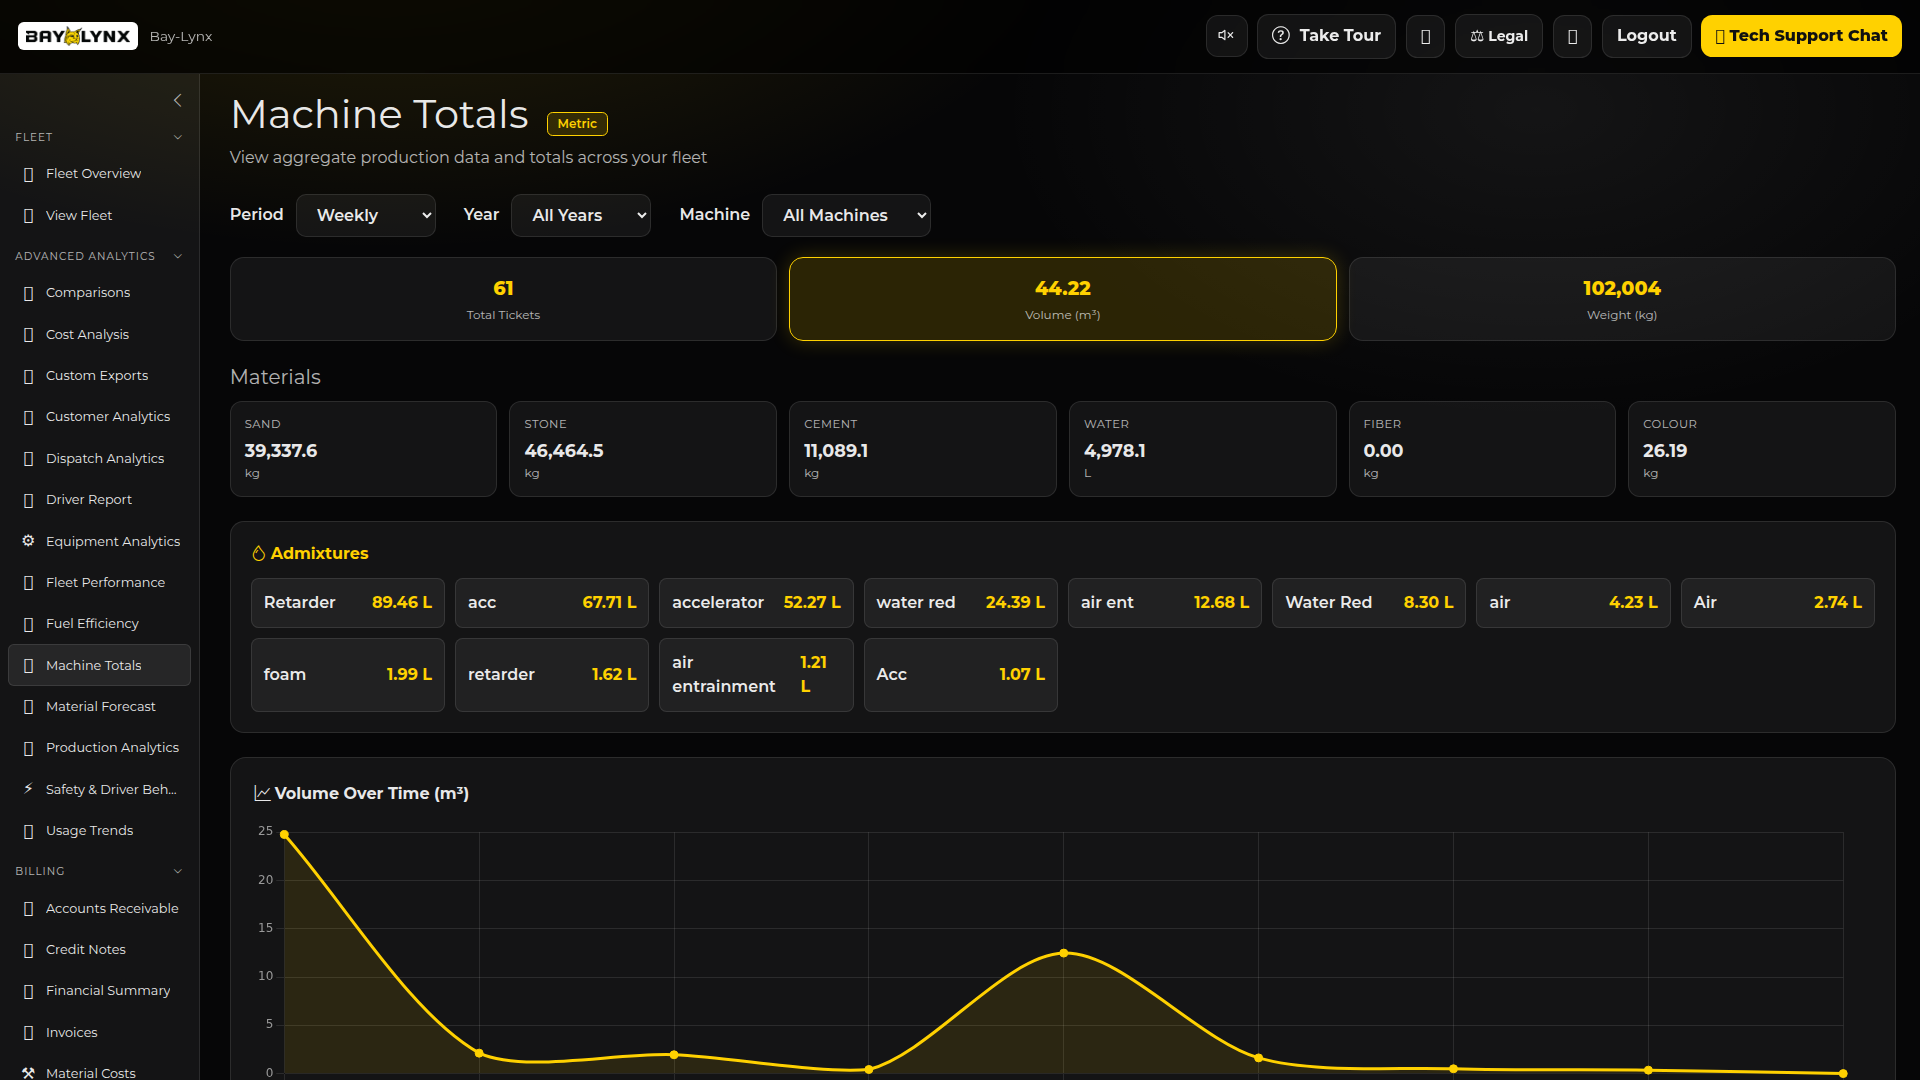This screenshot has width=1920, height=1080.
Task: Click the Tech Support Chat button
Action: tap(1801, 36)
